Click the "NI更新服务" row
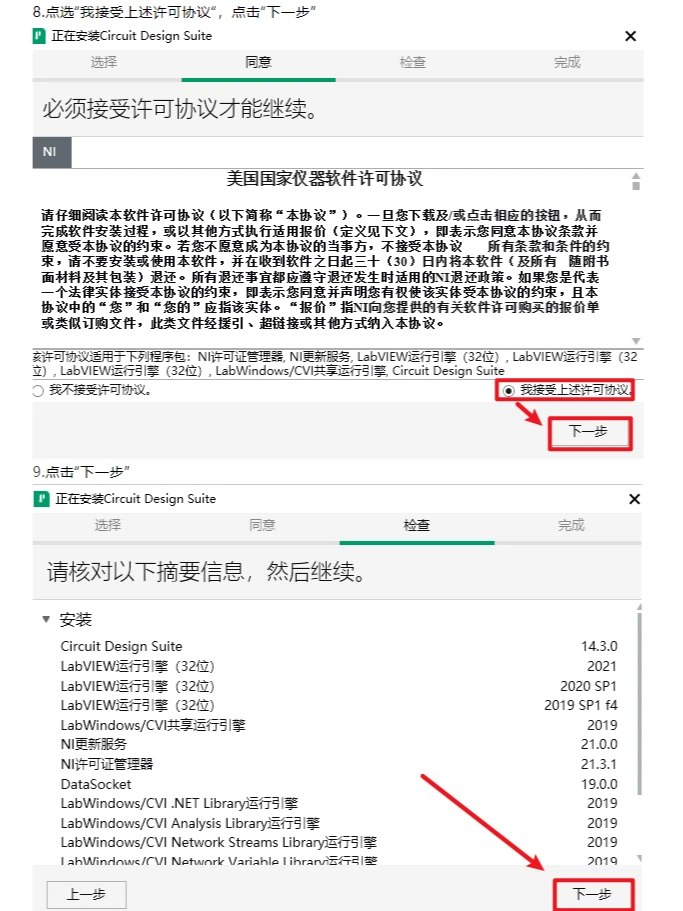Viewport: 683px width, 911px height. tap(339, 744)
